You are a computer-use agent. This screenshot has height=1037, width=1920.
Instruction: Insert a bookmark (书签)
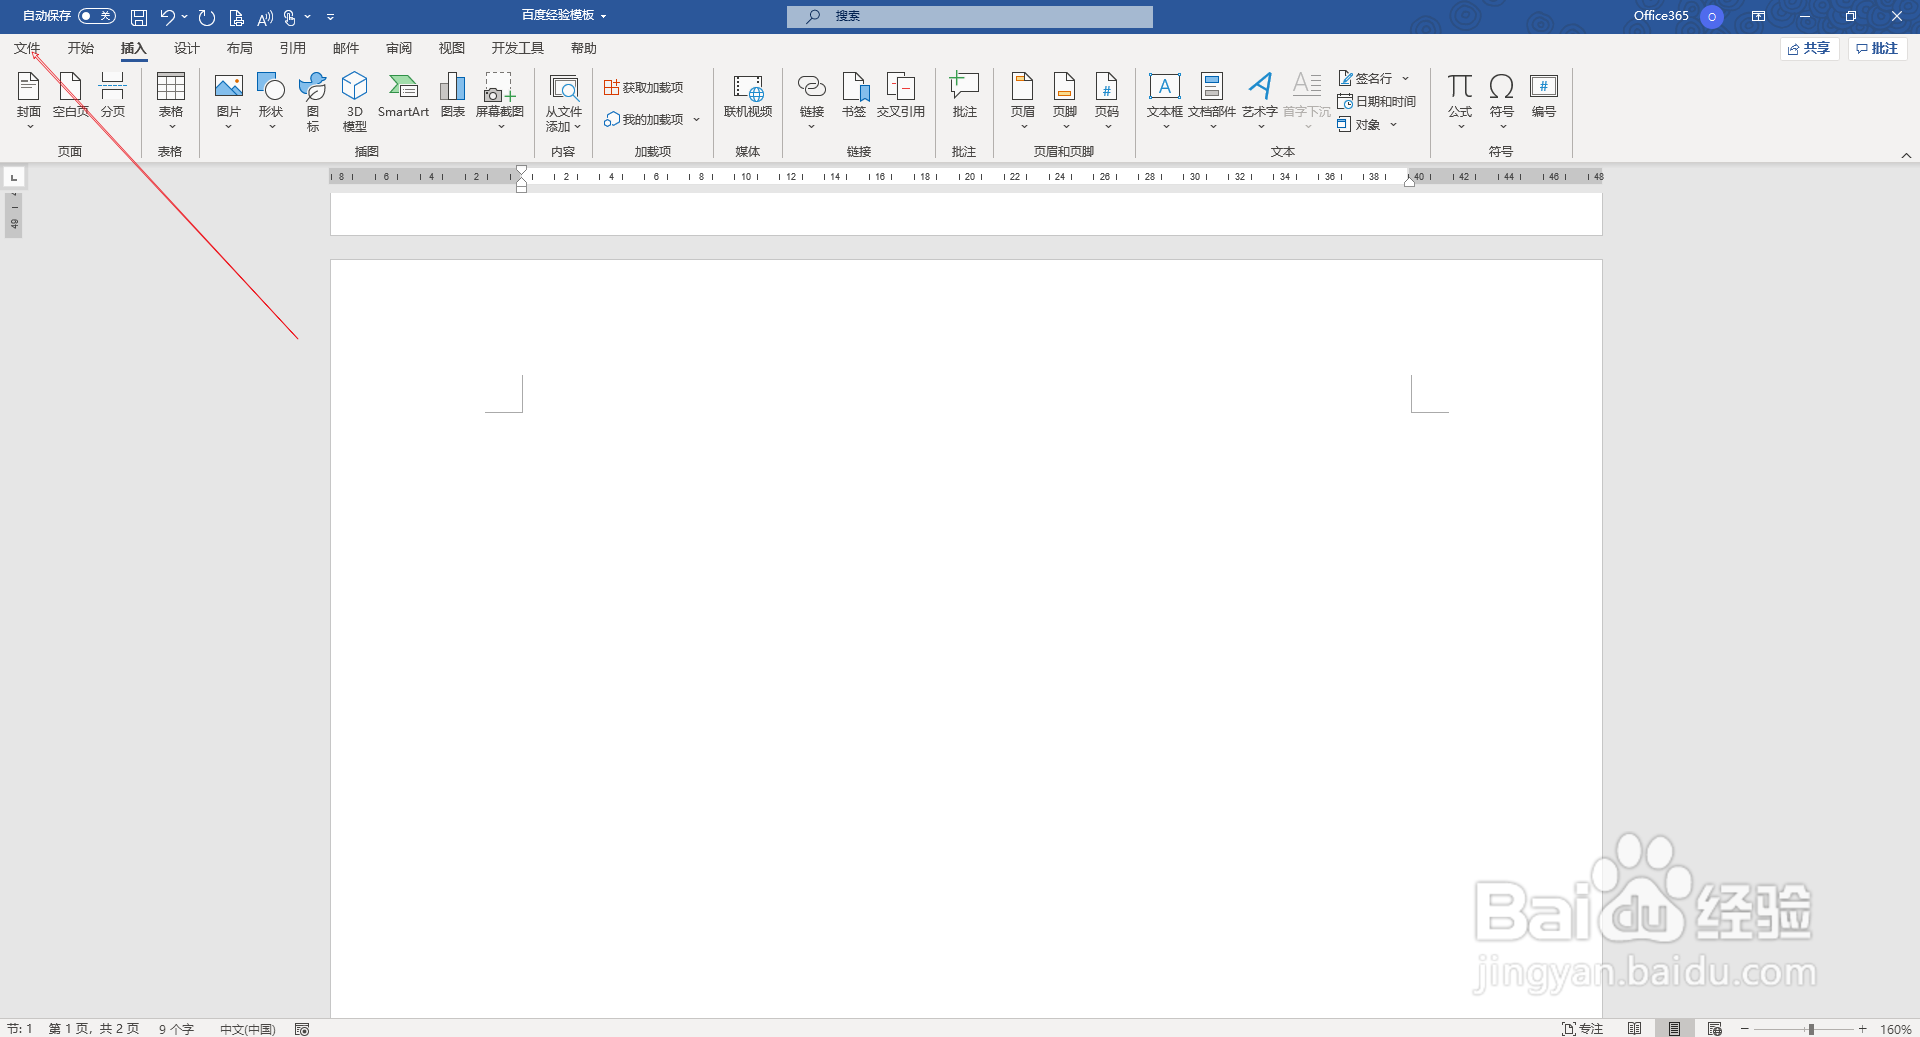pyautogui.click(x=854, y=96)
